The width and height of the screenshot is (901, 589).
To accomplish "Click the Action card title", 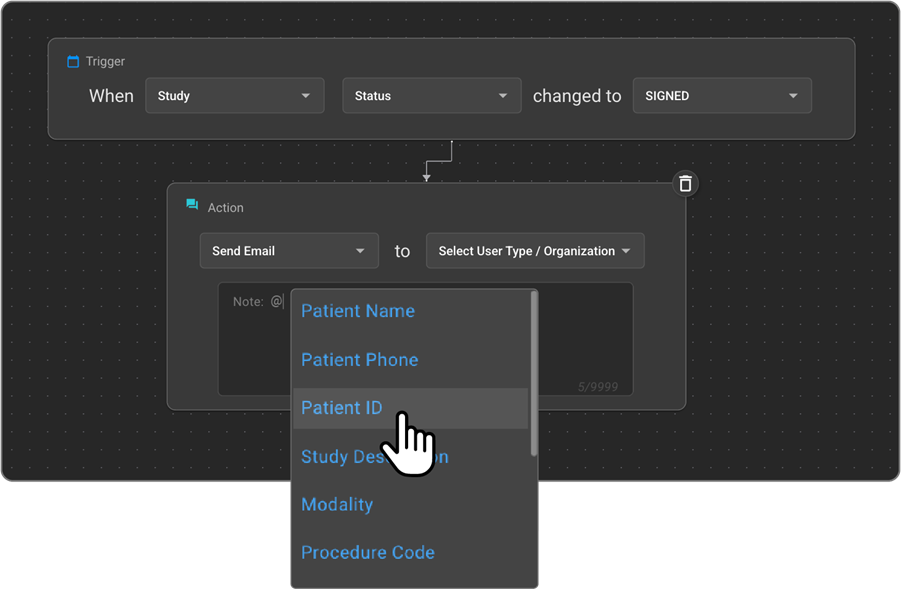I will [225, 208].
